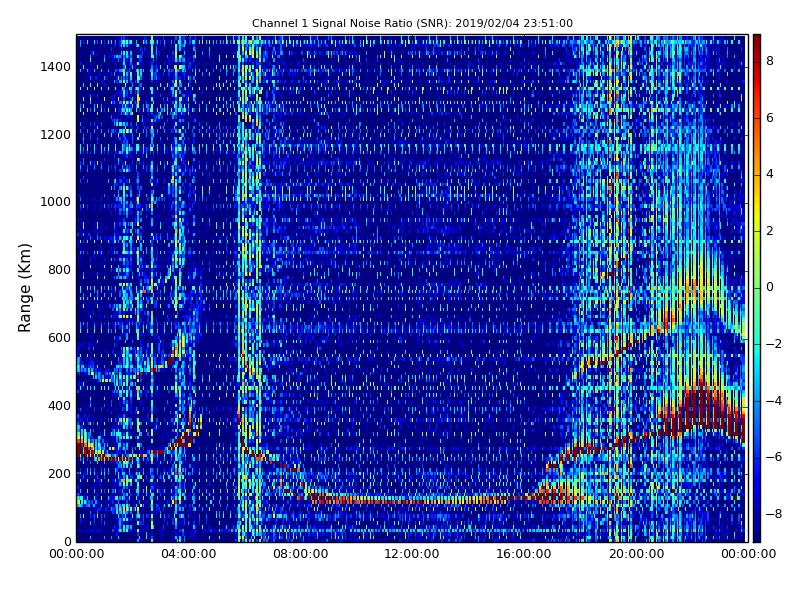The width and height of the screenshot is (800, 600).
Task: Click the dark blue bottom of the colorbar
Action: (757, 533)
